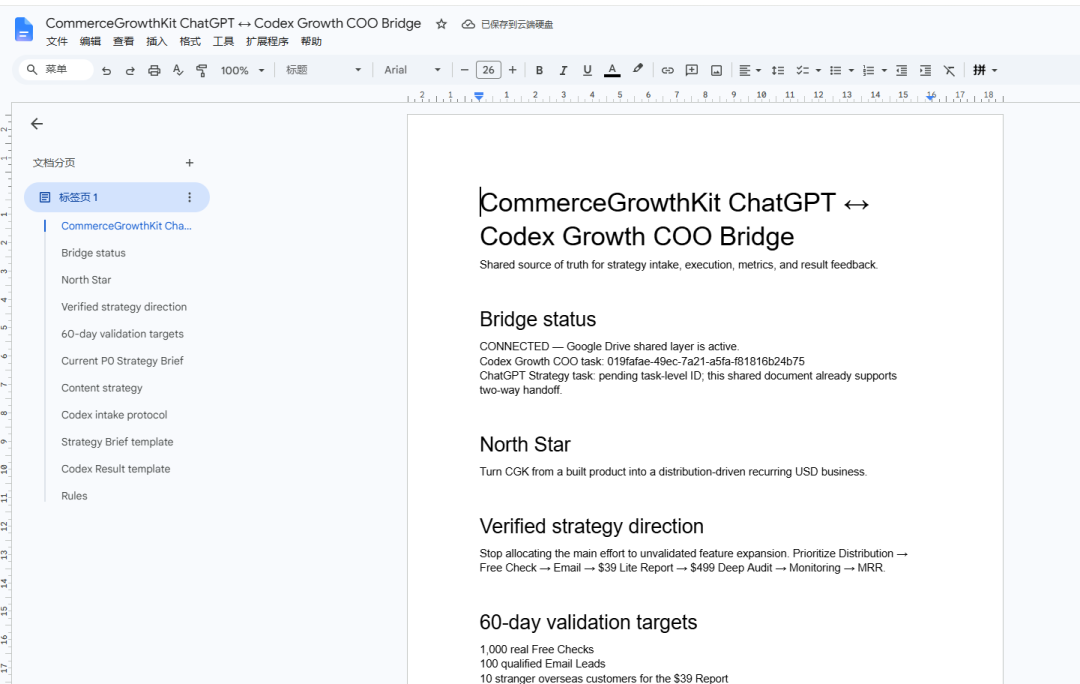
Task: Jump to Verified strategy direction in the outline
Action: pos(124,307)
